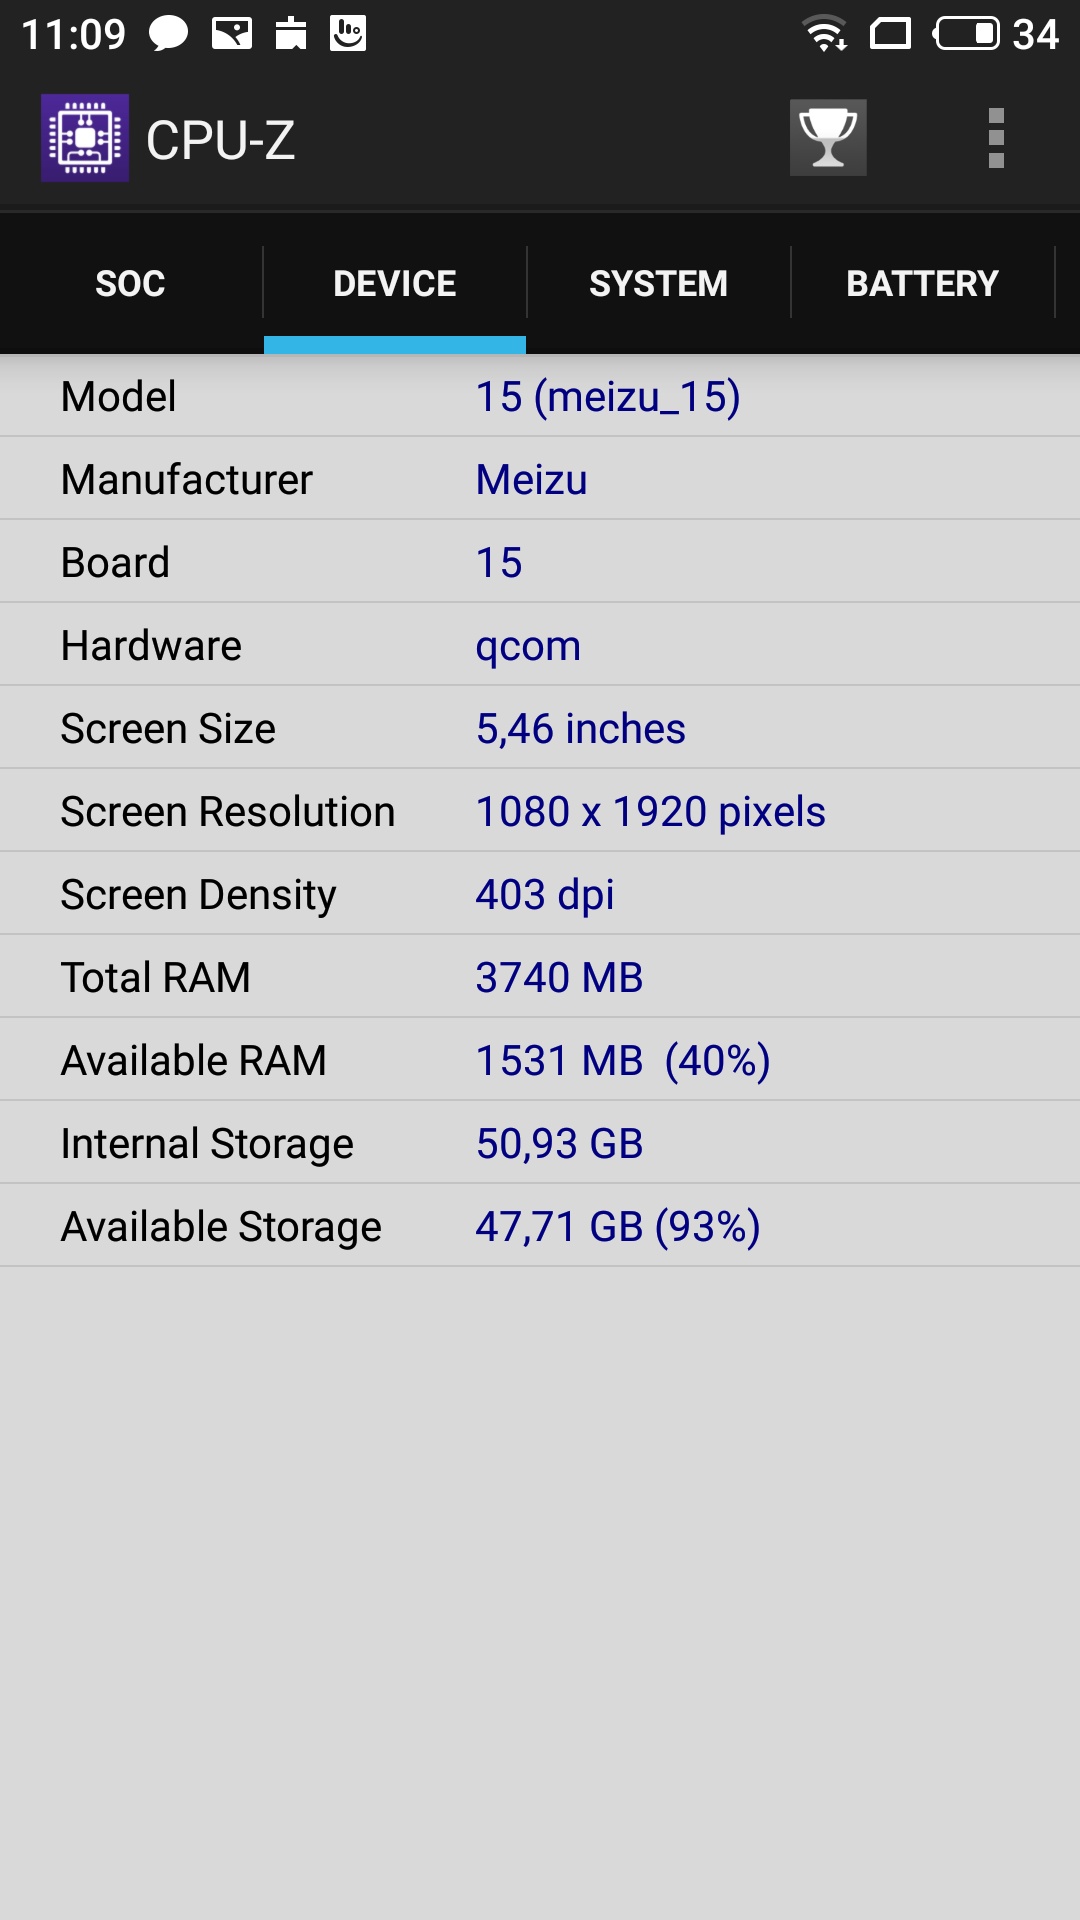Open the trophy benchmark icon
This screenshot has height=1920, width=1080.
click(x=828, y=138)
